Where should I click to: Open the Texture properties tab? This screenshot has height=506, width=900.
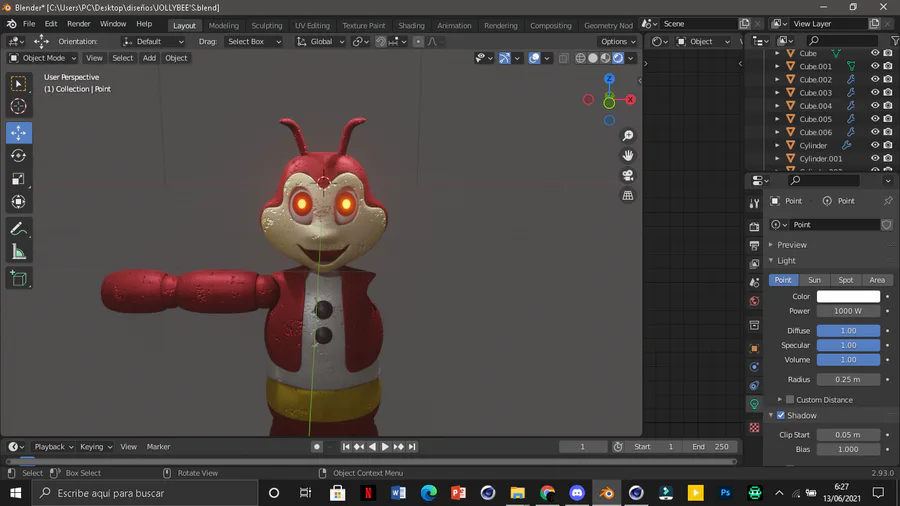coord(754,427)
